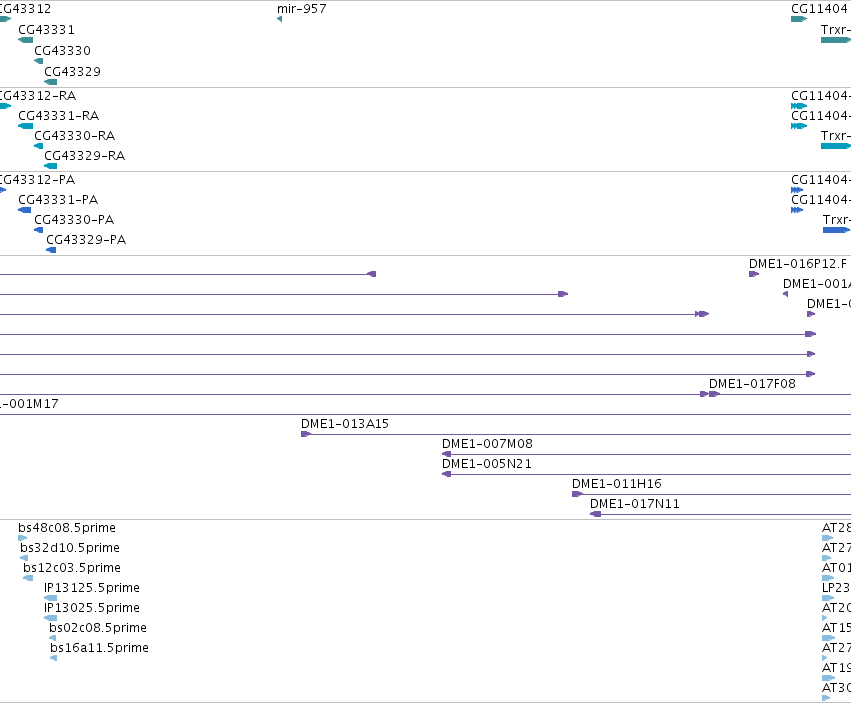Viewport: 851px width, 703px height.
Task: Select the bs02c08.5prime EST label
Action: tap(98, 628)
